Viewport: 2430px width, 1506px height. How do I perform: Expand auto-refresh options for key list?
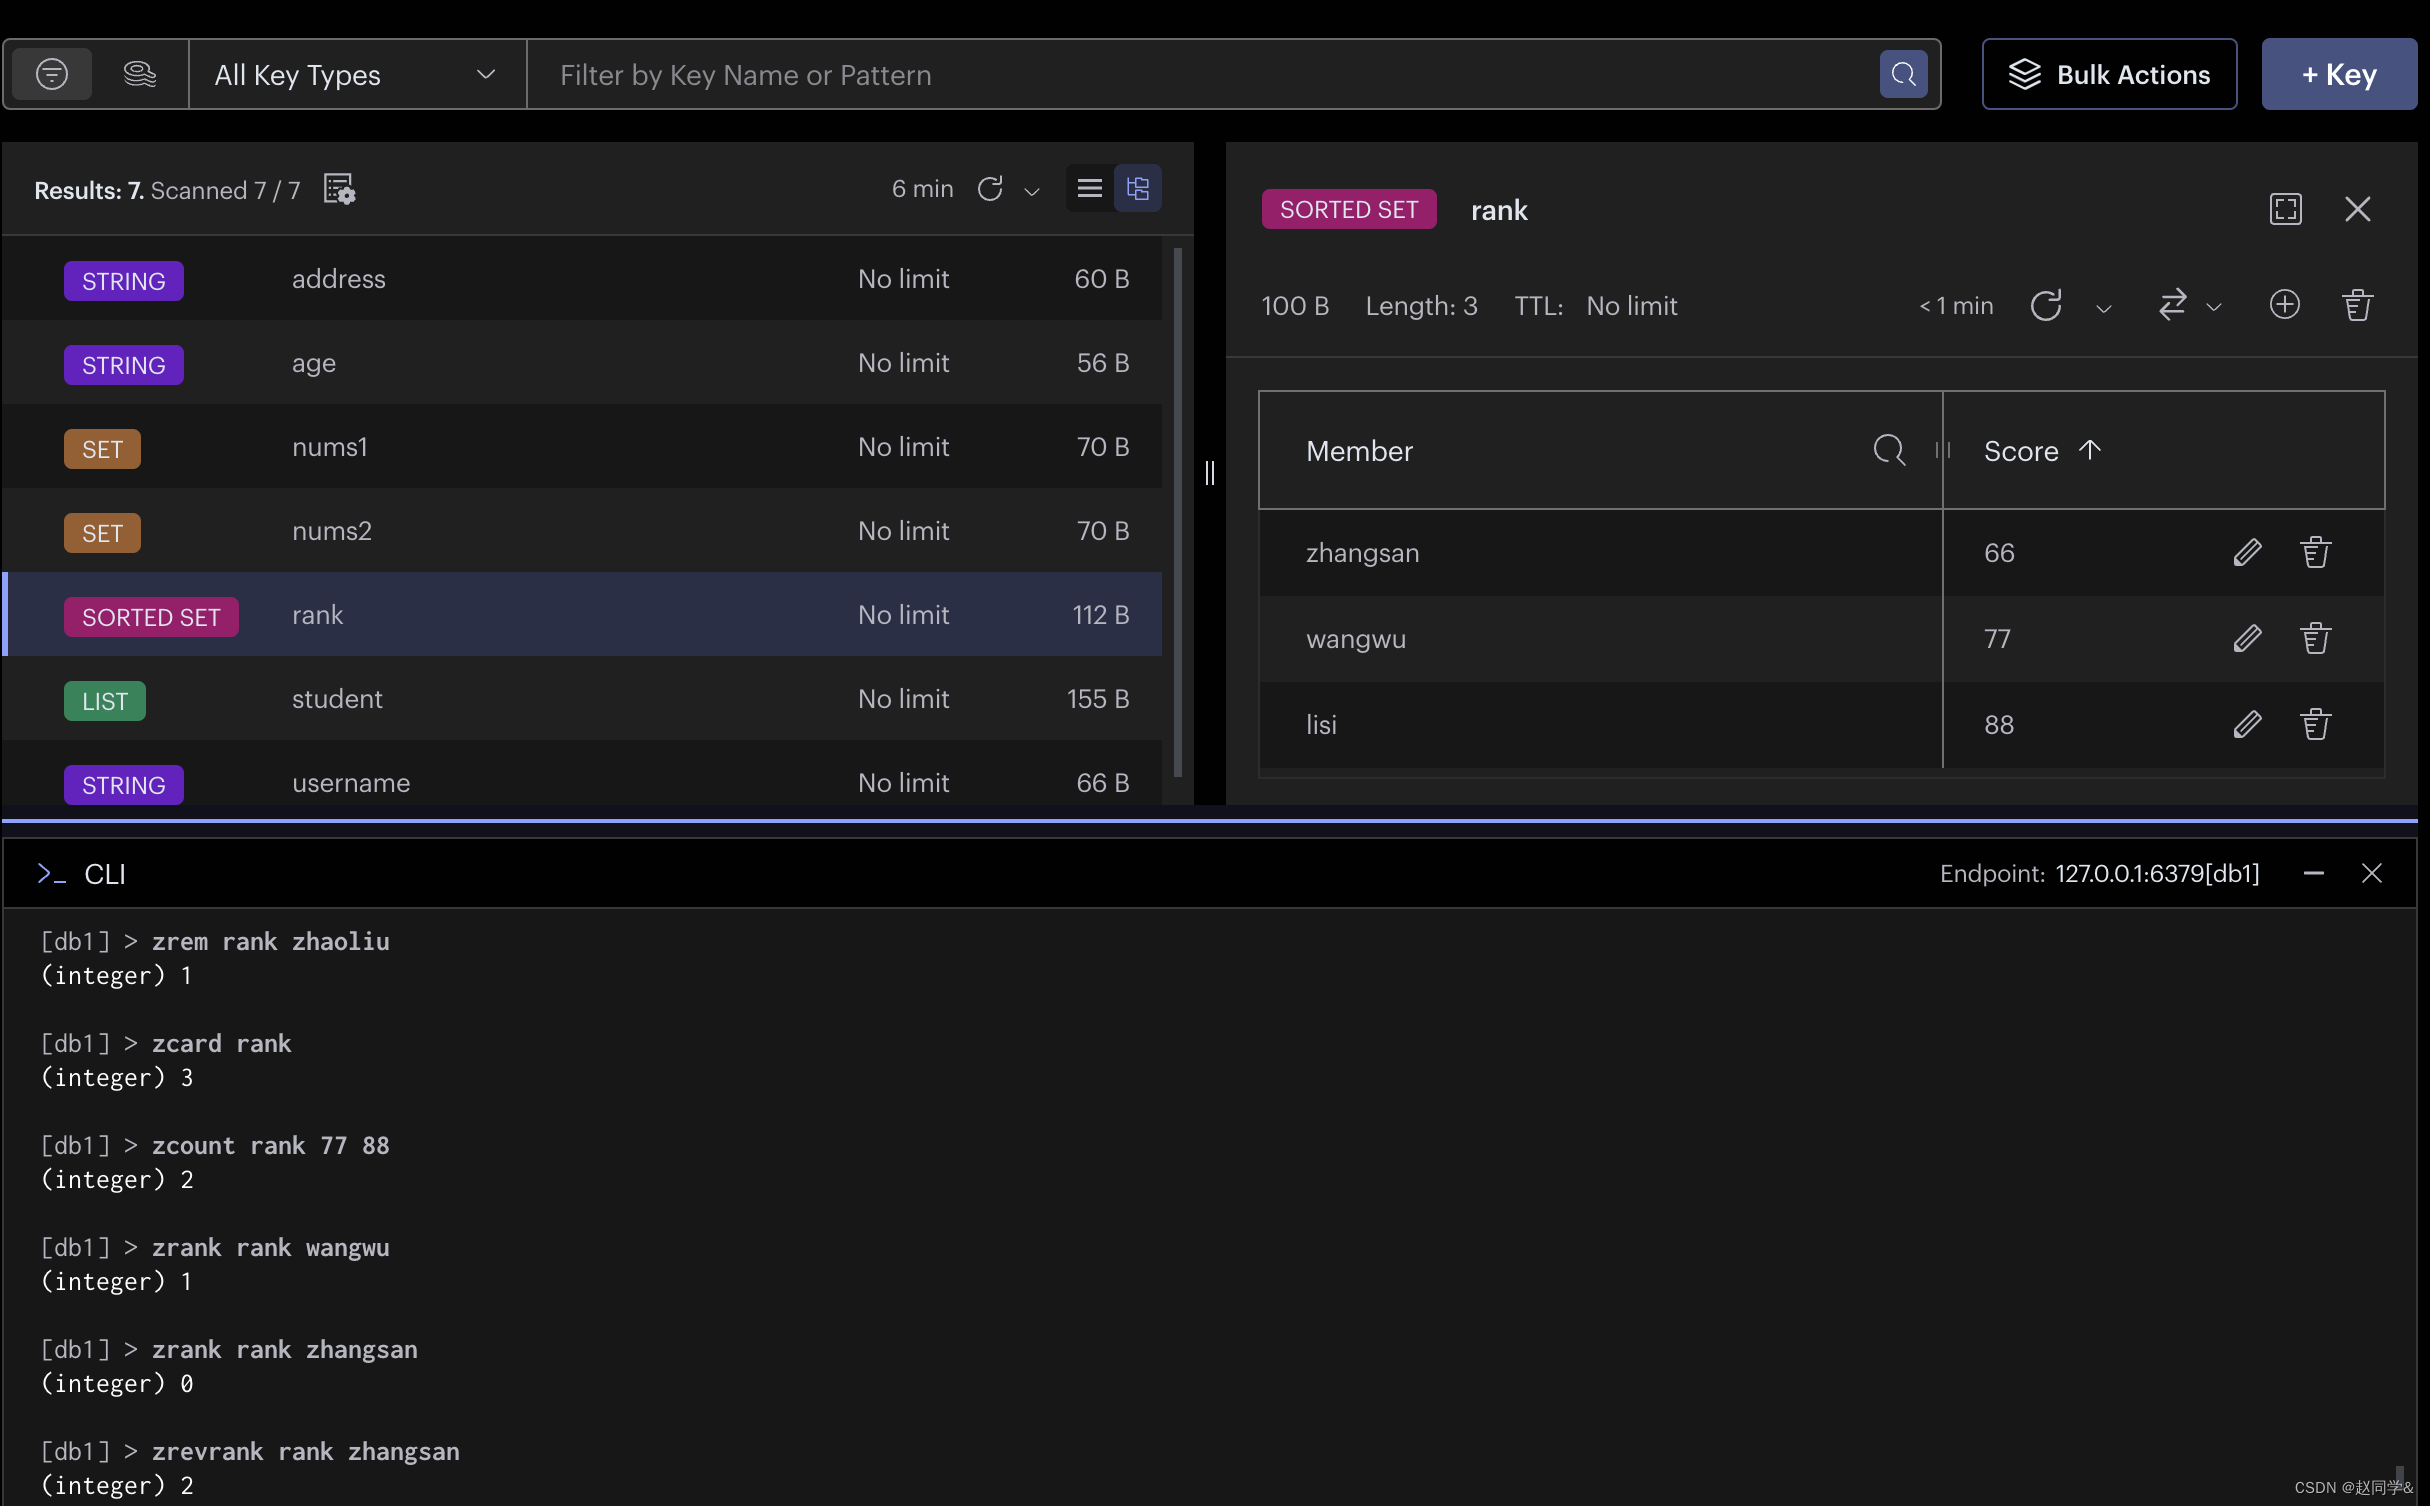[x=1032, y=191]
